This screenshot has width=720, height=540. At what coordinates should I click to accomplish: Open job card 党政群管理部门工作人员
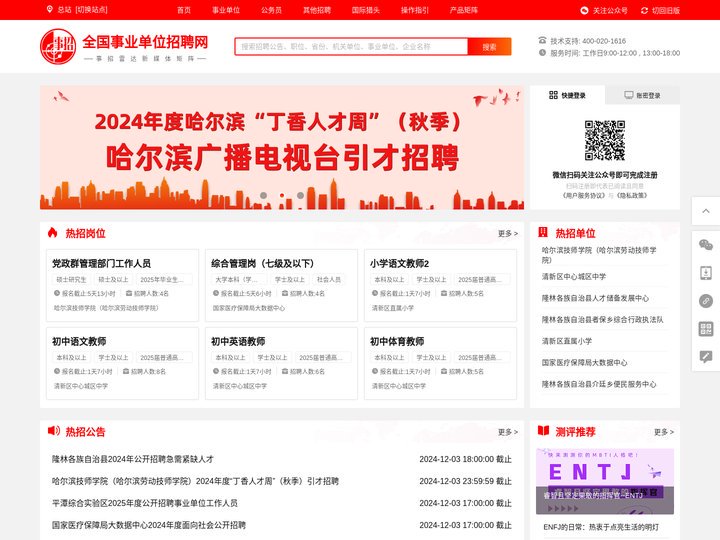(123, 285)
